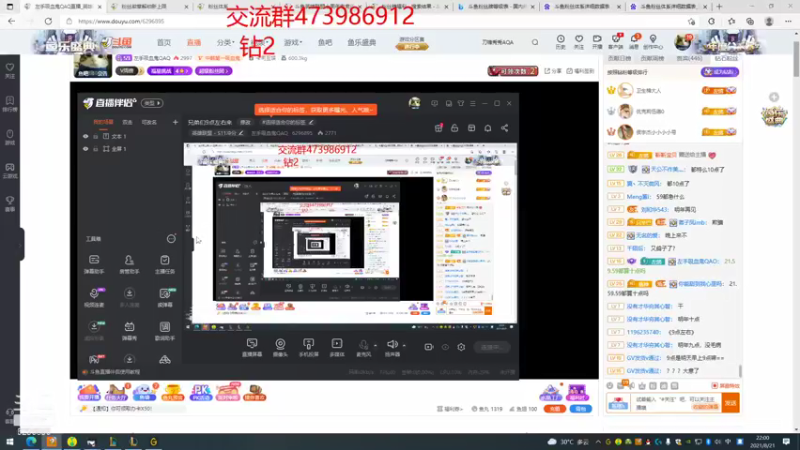Open Edge from the Windows taskbar
Image resolution: width=800 pixels, height=450 pixels.
(x=31, y=442)
